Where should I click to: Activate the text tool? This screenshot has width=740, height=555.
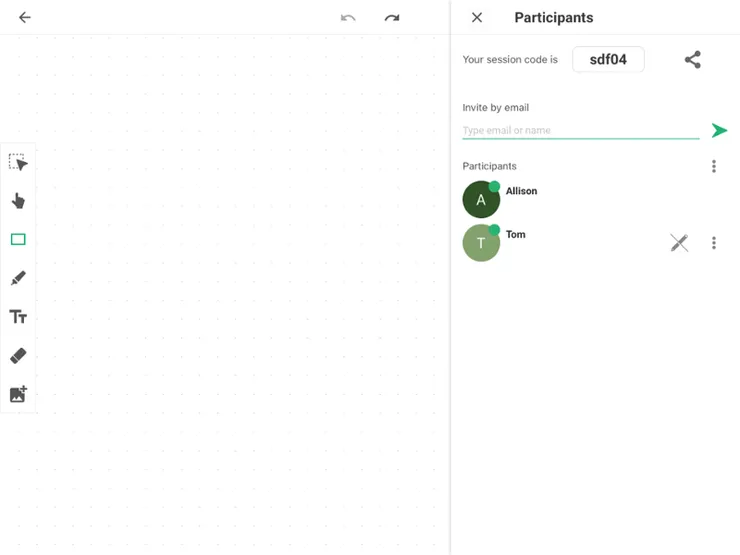point(18,317)
